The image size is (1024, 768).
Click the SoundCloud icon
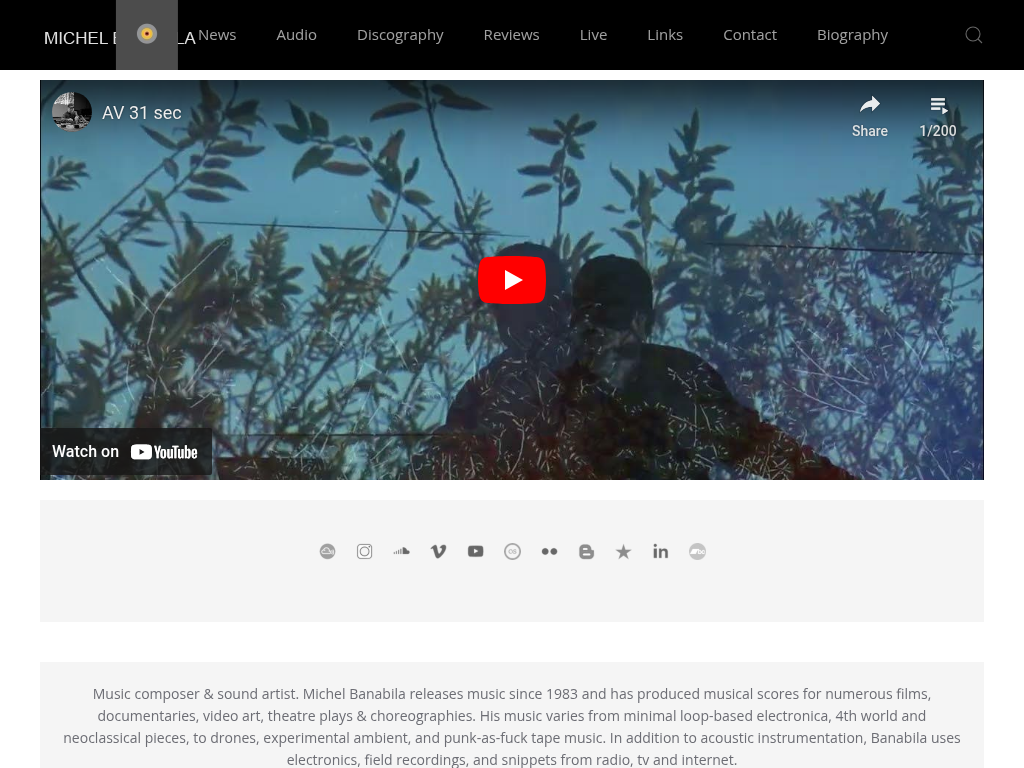pyautogui.click(x=401, y=551)
